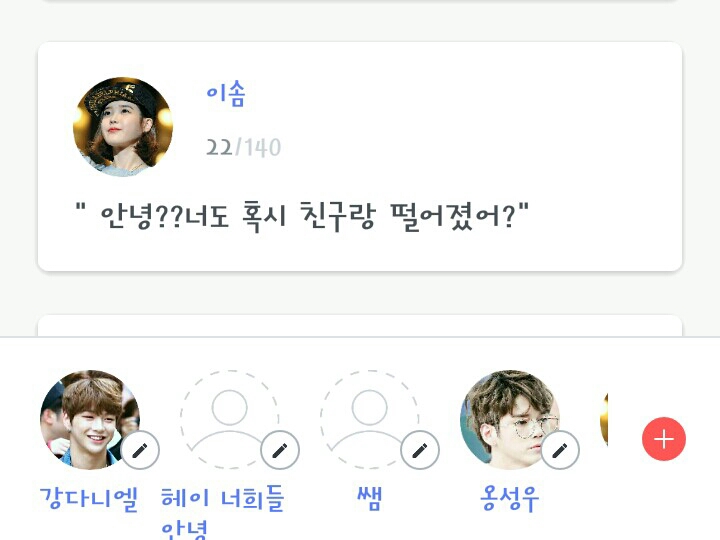
Task: Edit 강다니엘 character via pencil icon
Action: [x=140, y=450]
